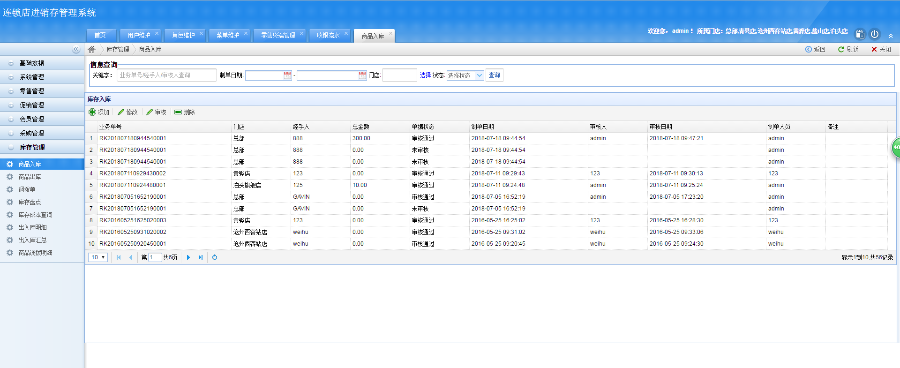The image size is (900, 368).
Task: Go to last page in pager
Action: [x=200, y=257]
